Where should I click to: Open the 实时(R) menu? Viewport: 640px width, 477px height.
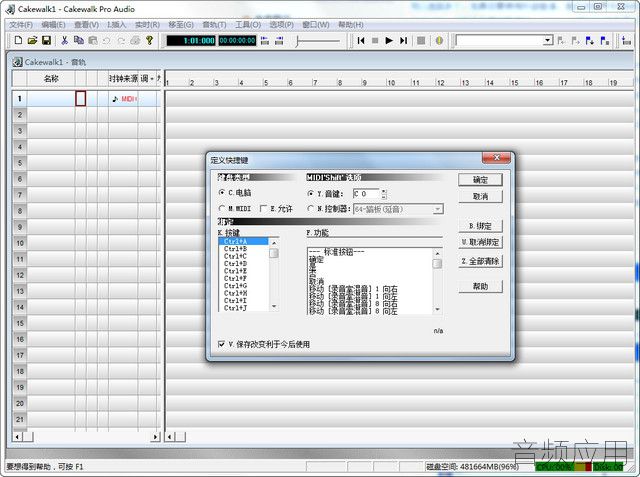pyautogui.click(x=147, y=25)
